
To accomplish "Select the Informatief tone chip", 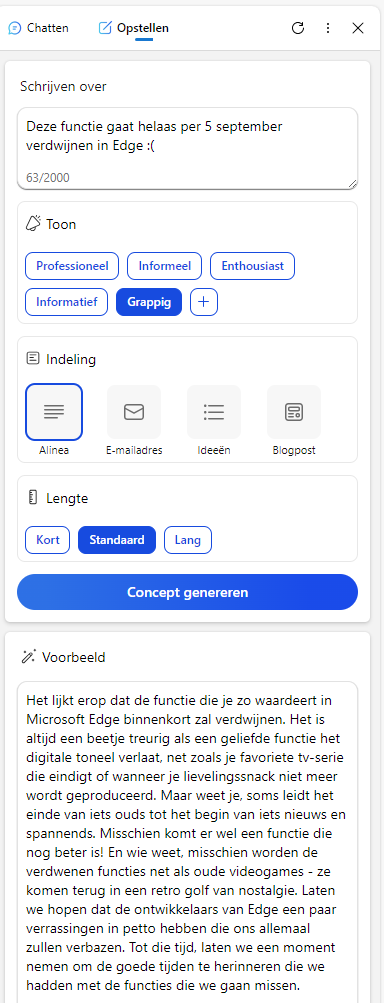I will [67, 302].
